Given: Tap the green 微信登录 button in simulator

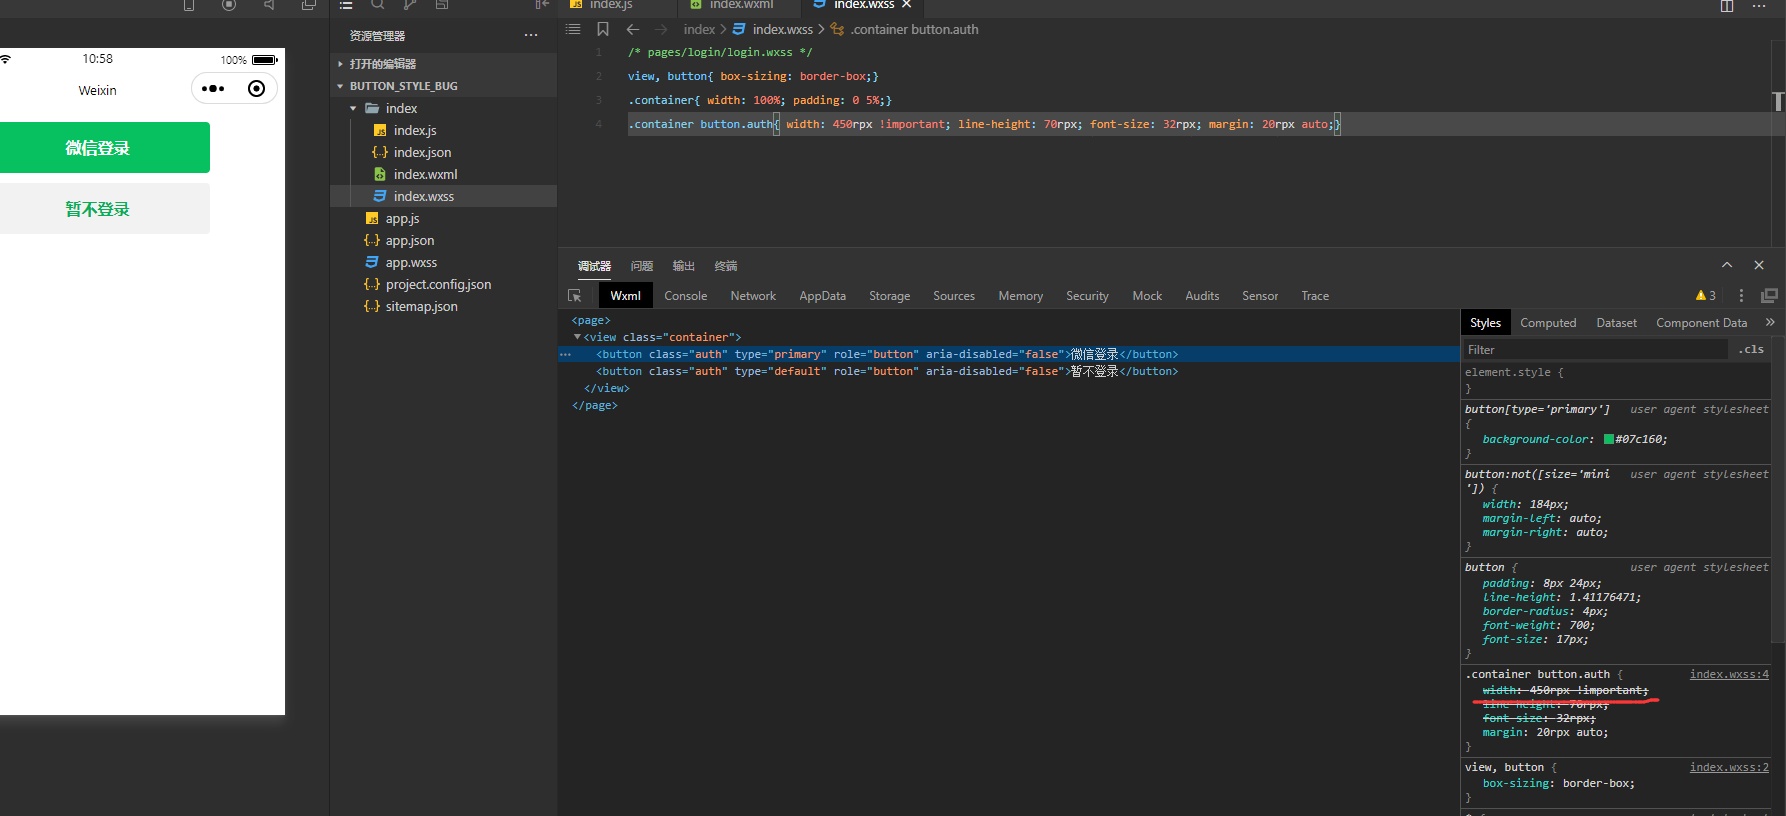Looking at the screenshot, I should (104, 148).
